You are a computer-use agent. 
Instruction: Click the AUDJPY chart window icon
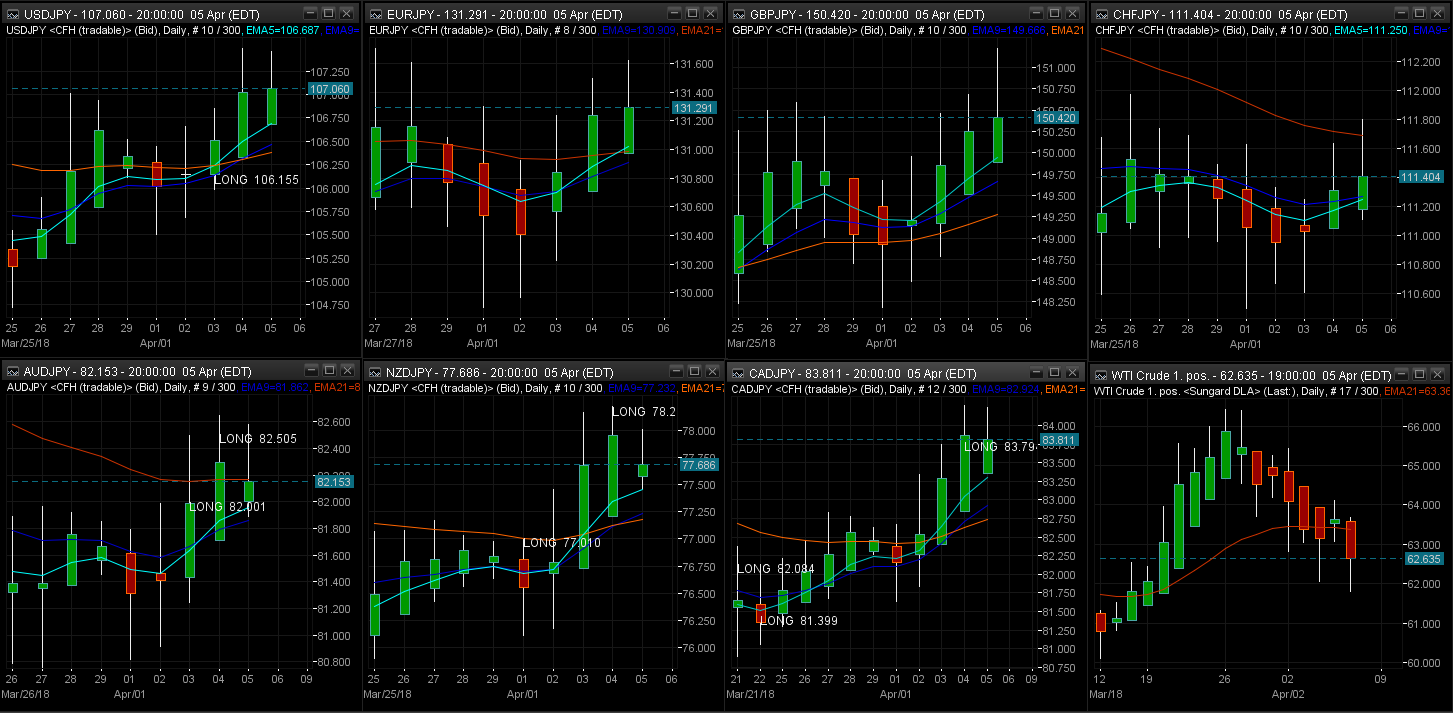pyautogui.click(x=11, y=371)
